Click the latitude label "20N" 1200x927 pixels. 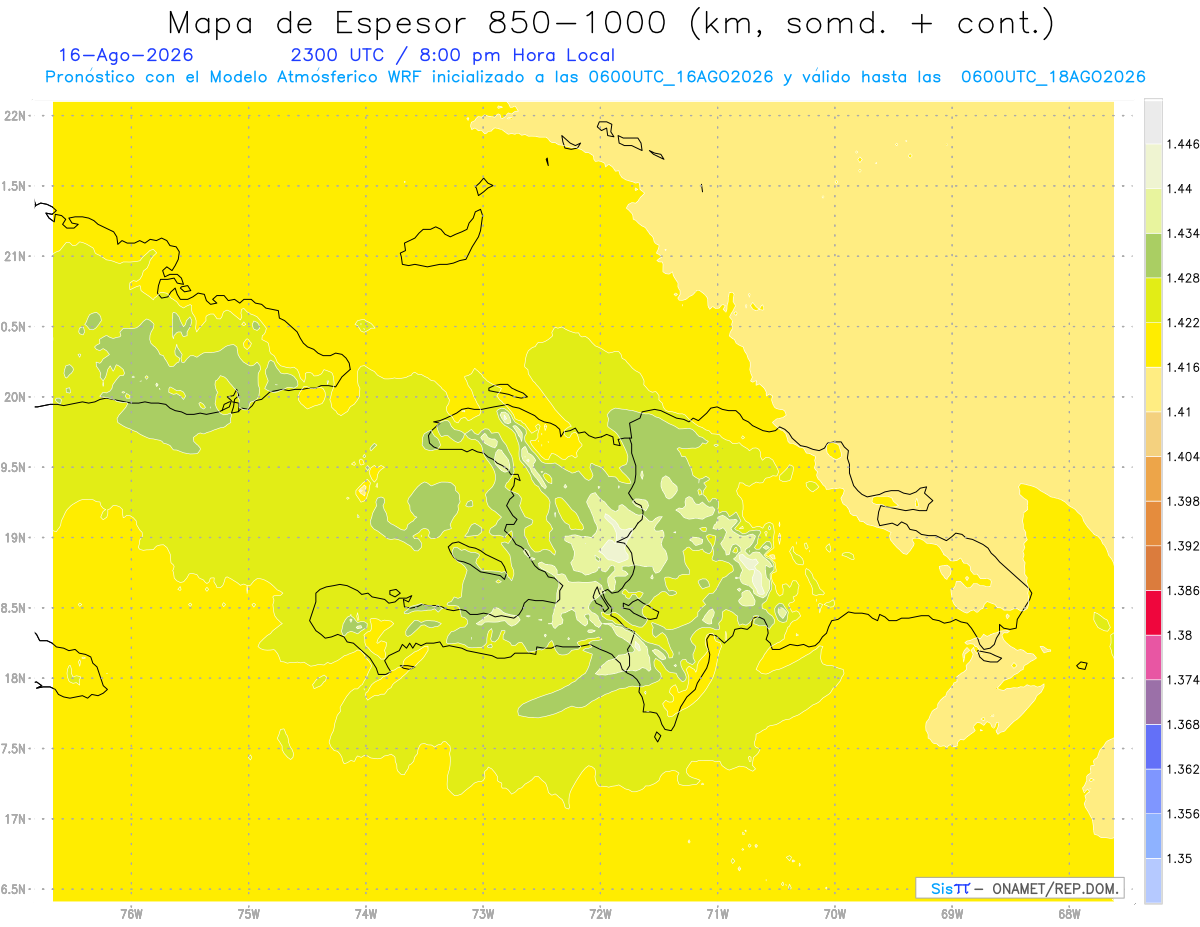(17, 397)
